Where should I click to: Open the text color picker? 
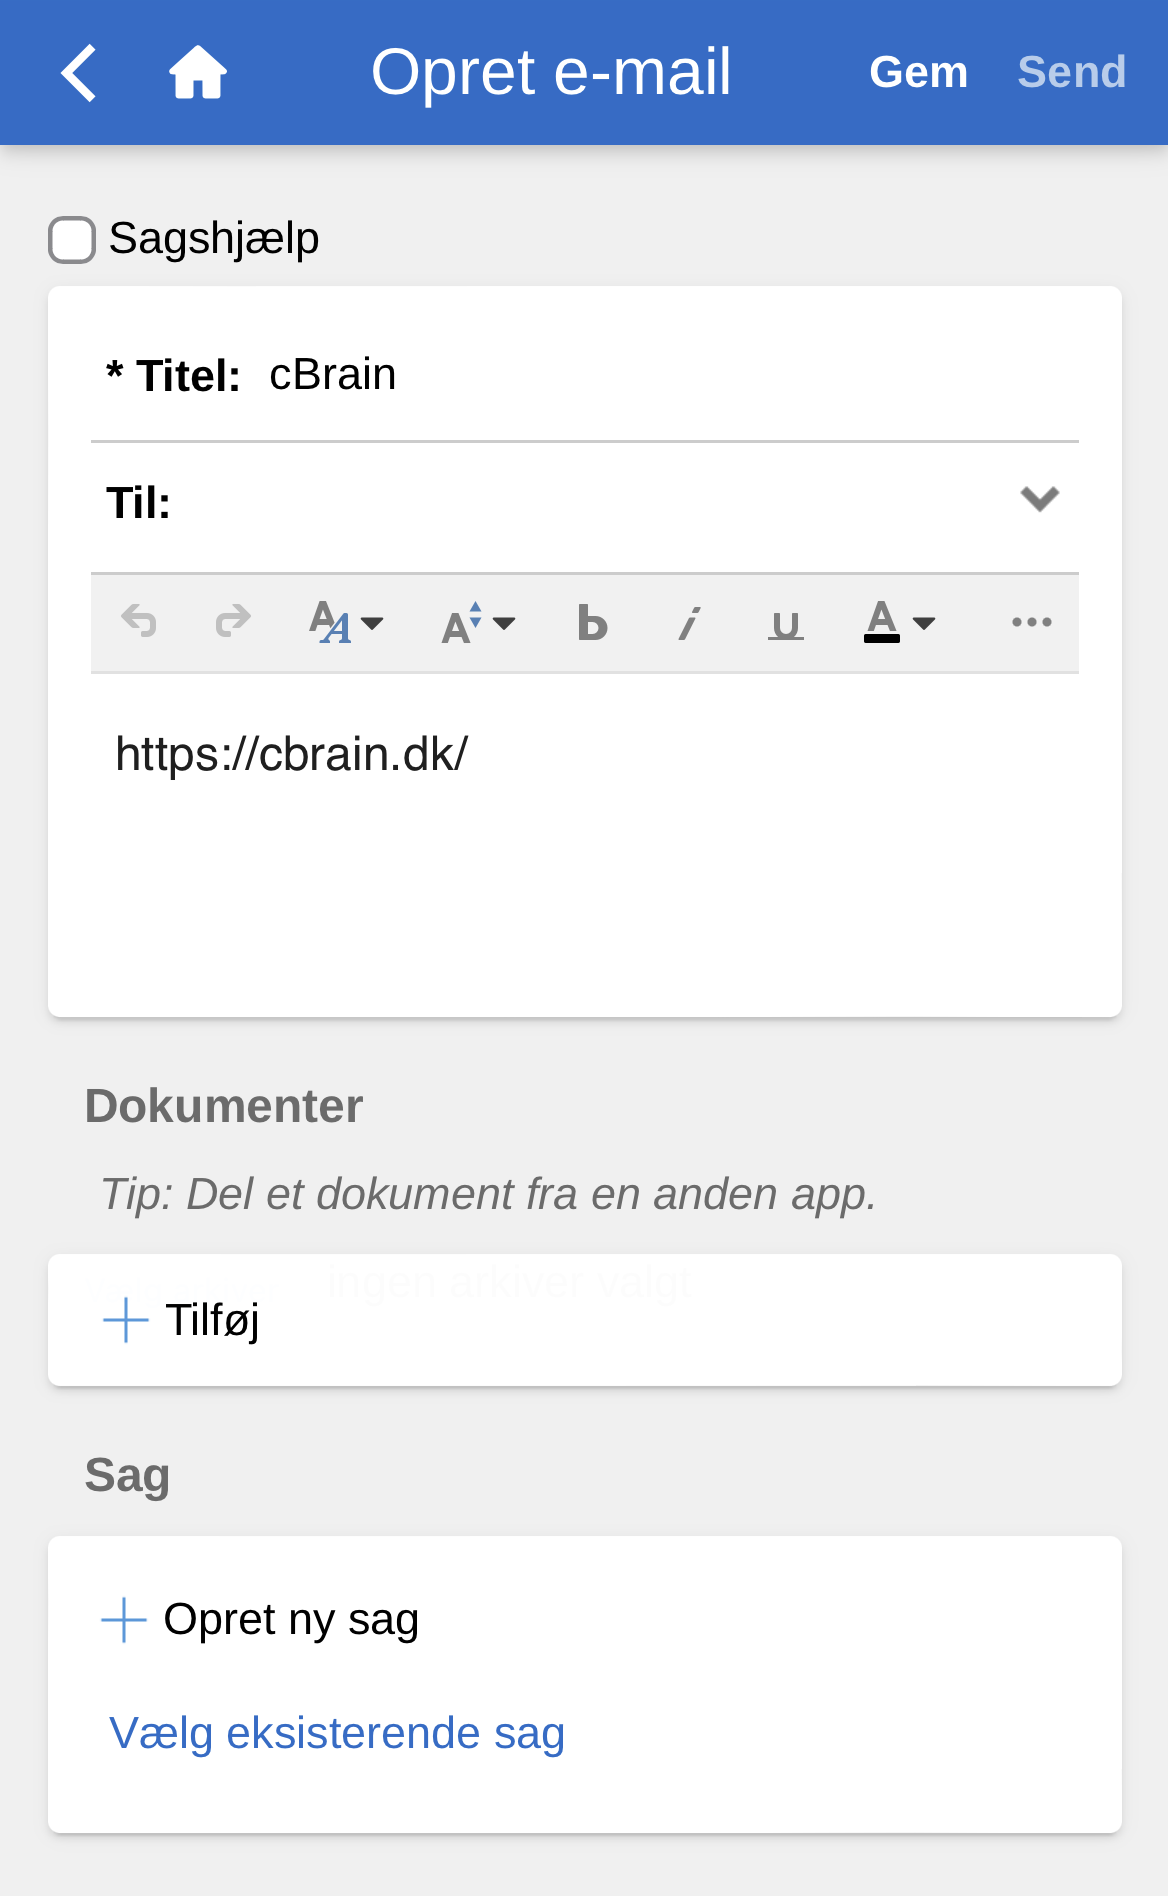click(x=898, y=623)
